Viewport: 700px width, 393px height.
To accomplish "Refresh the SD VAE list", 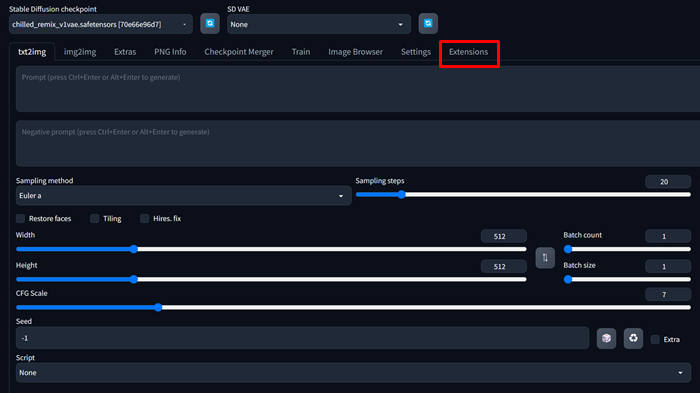I will (428, 24).
